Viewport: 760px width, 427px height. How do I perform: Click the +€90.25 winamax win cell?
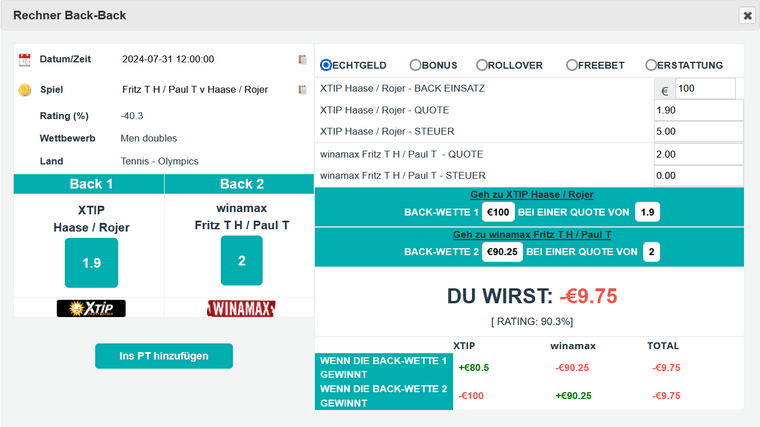pyautogui.click(x=573, y=396)
